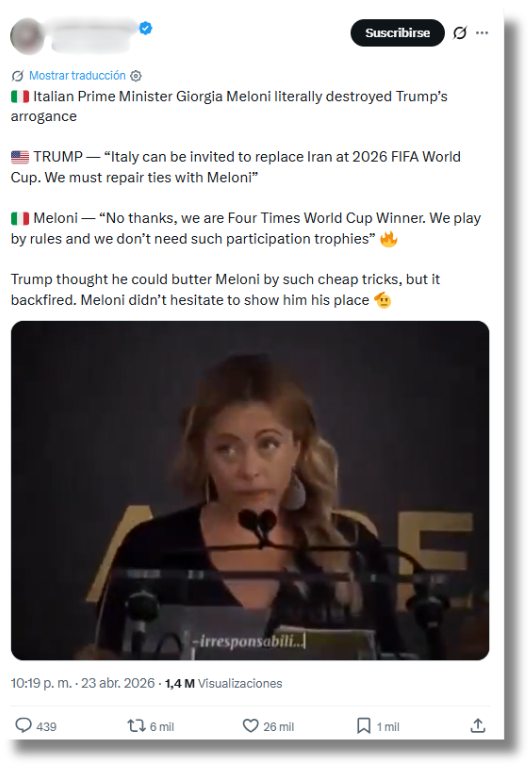Open translation settings gear icon
Image resolution: width=532 pixels, height=775 pixels.
coord(136,76)
